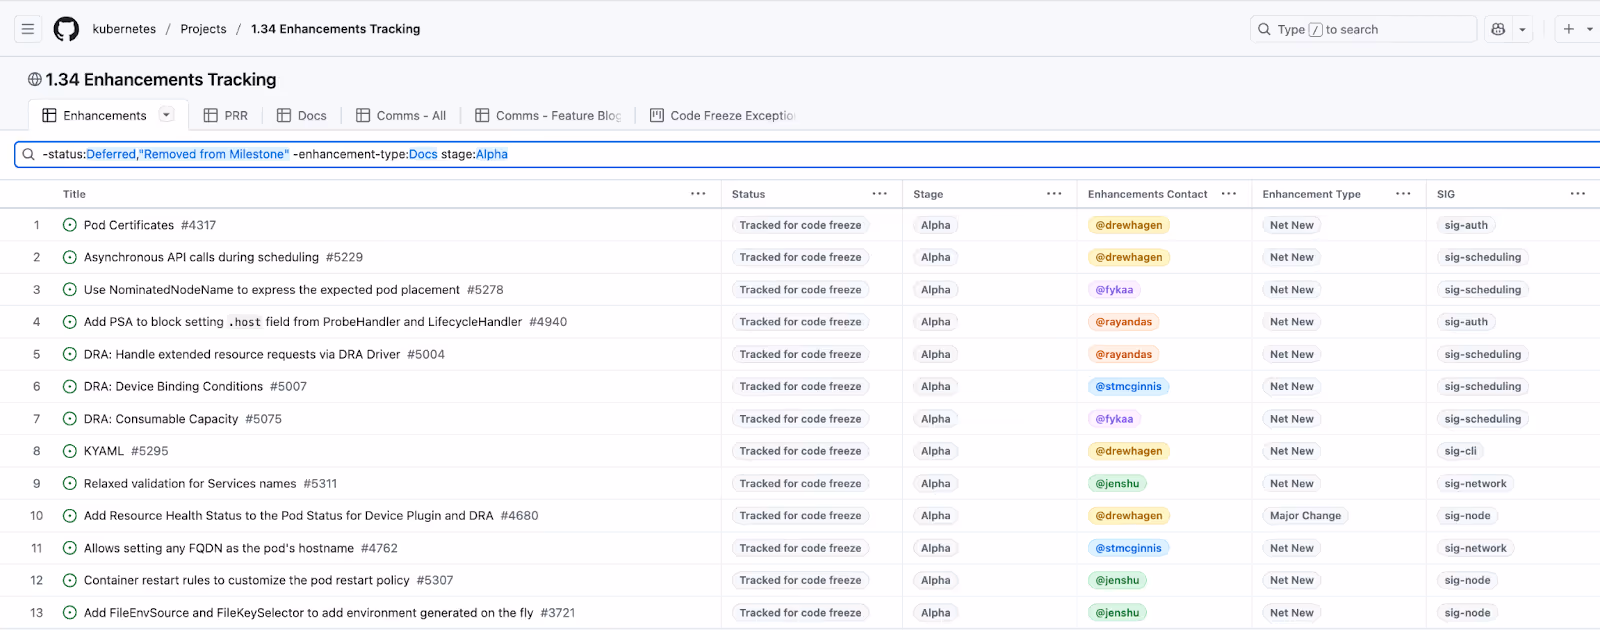The height and width of the screenshot is (630, 1600).
Task: Switch to the PRR tab
Action: point(226,115)
